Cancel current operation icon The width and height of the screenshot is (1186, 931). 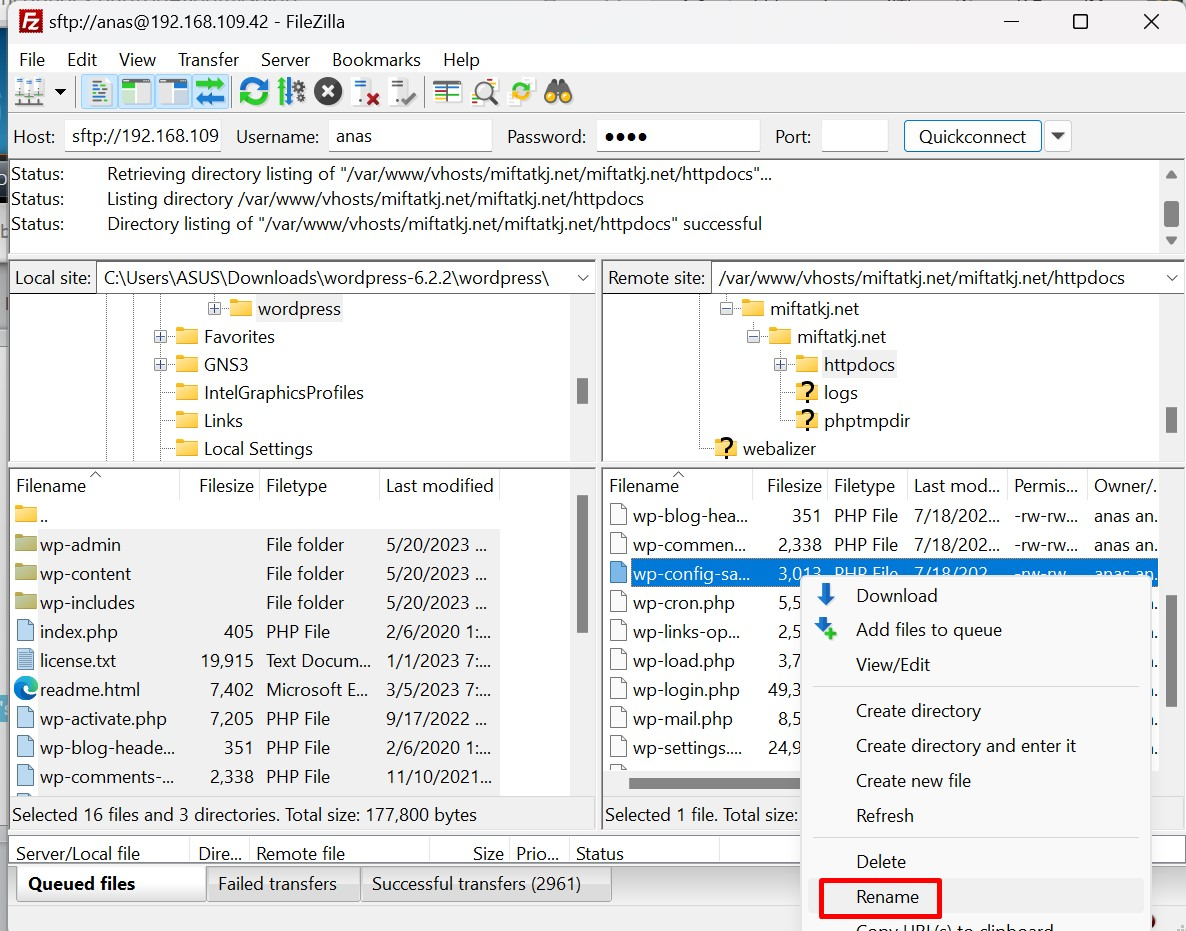[328, 92]
